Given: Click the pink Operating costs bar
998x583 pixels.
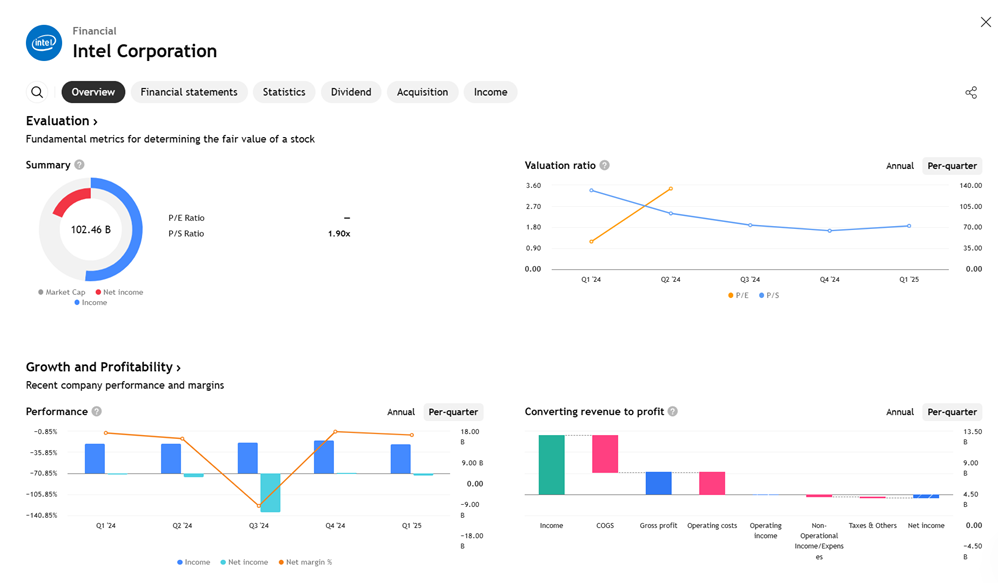Looking at the screenshot, I should click(x=712, y=483).
